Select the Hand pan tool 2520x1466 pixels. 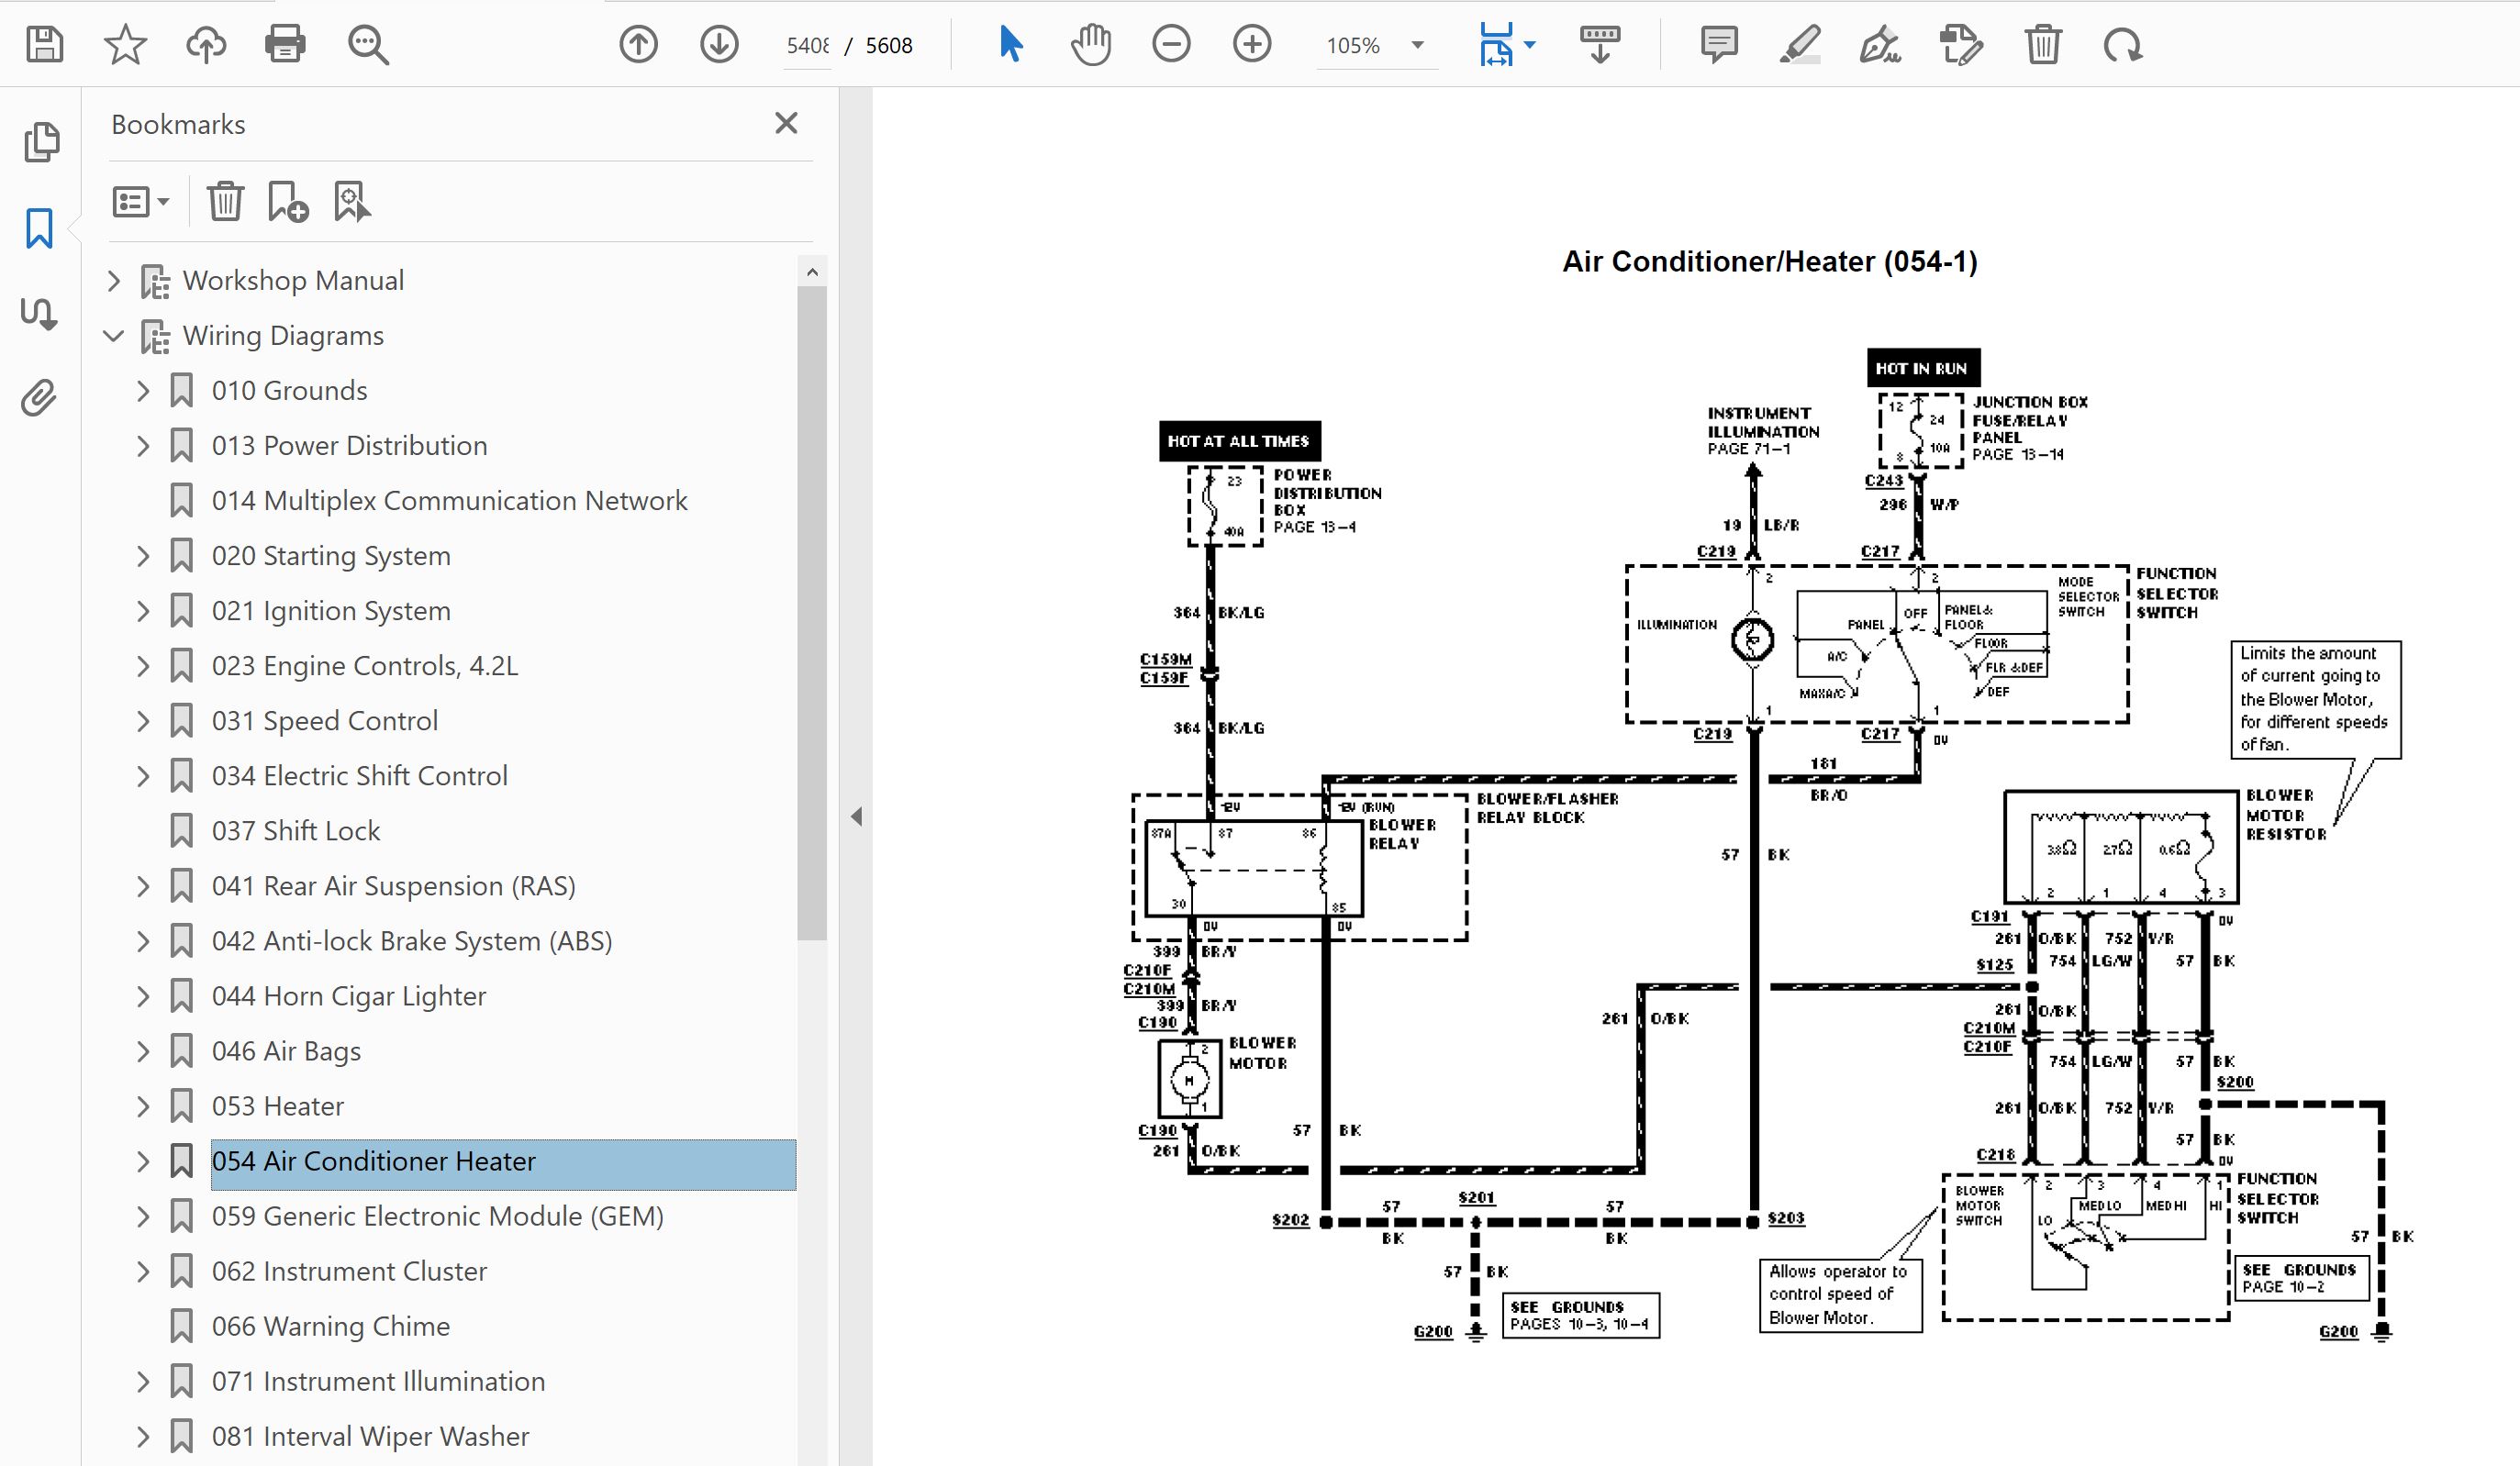pos(1090,45)
